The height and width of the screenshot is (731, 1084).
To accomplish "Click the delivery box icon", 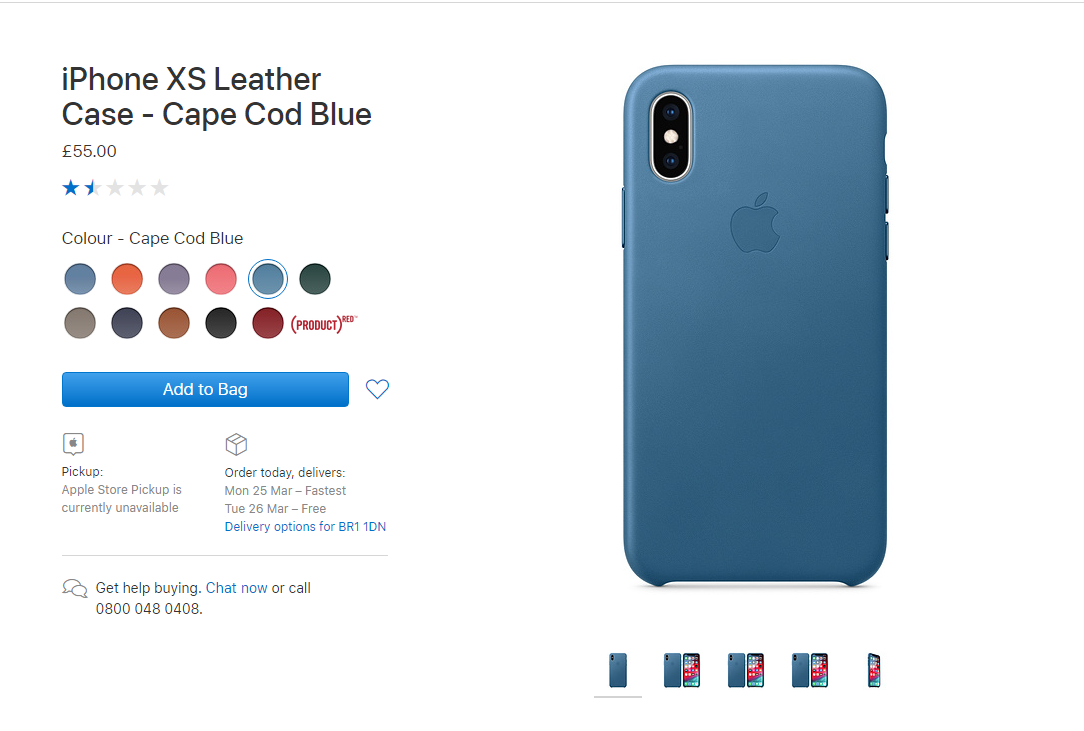I will point(236,444).
